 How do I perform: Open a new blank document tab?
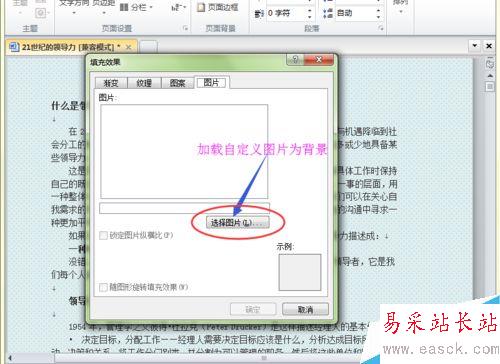(x=148, y=47)
